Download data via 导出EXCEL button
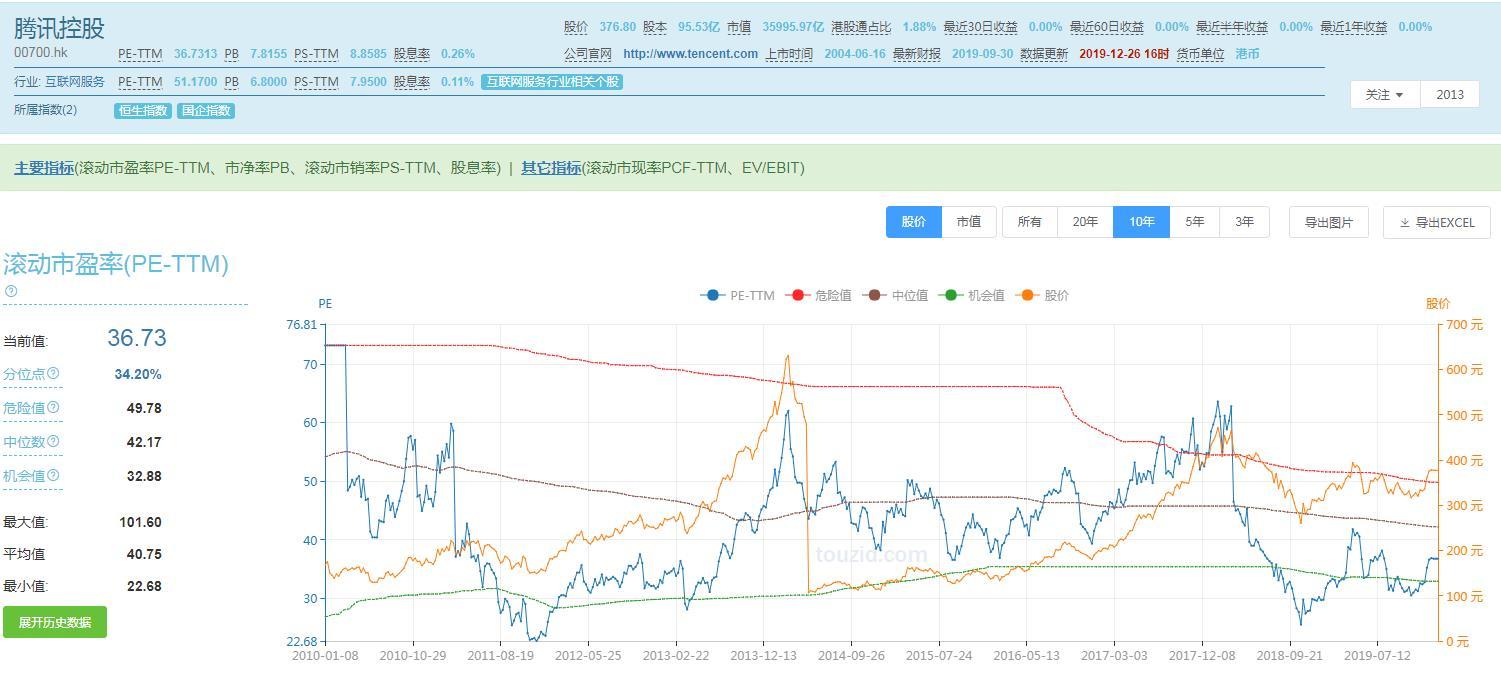The height and width of the screenshot is (674, 1501). tap(1436, 222)
